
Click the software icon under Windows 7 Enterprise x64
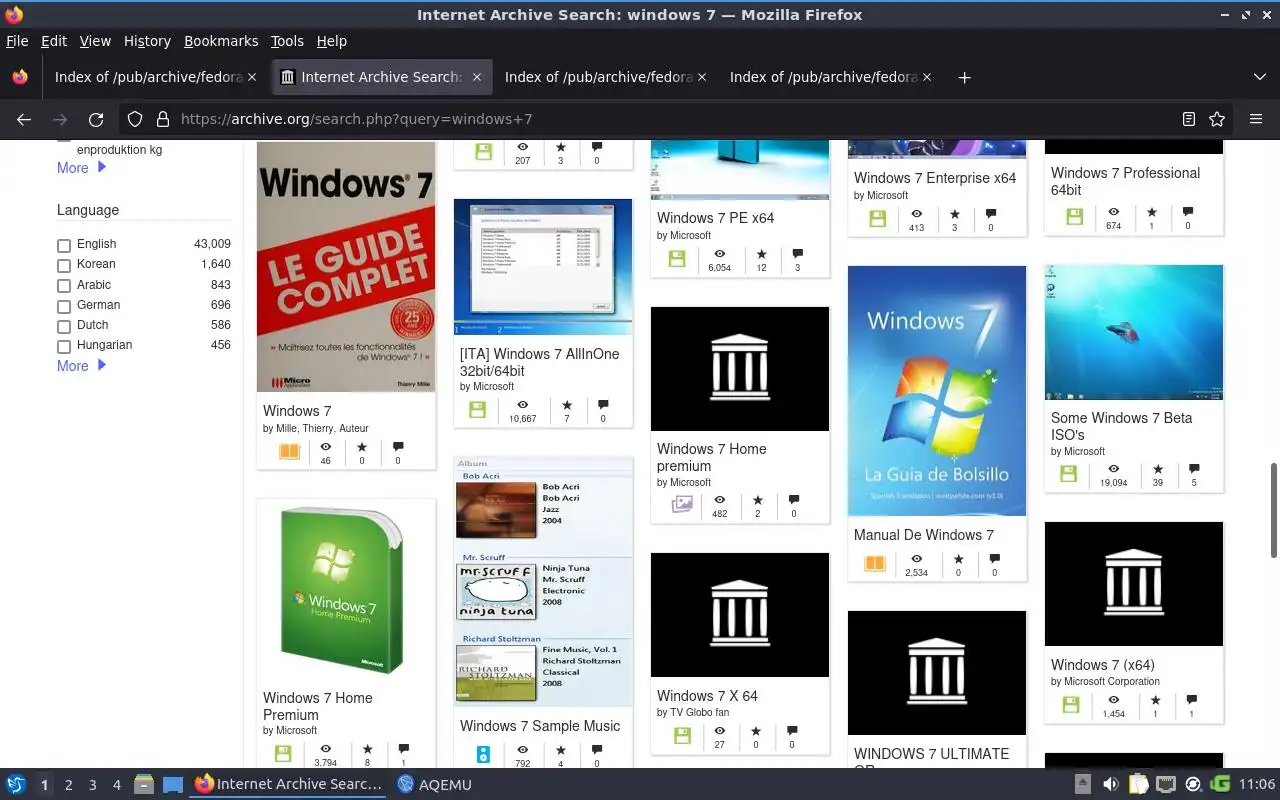click(878, 219)
